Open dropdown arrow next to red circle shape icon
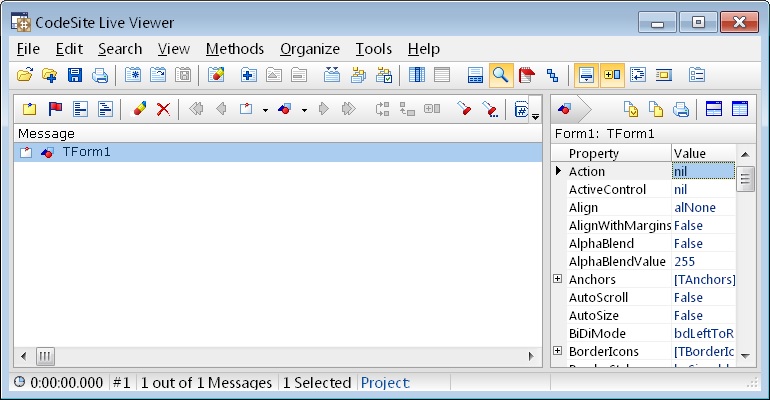Image resolution: width=770 pixels, height=400 pixels. (x=304, y=110)
